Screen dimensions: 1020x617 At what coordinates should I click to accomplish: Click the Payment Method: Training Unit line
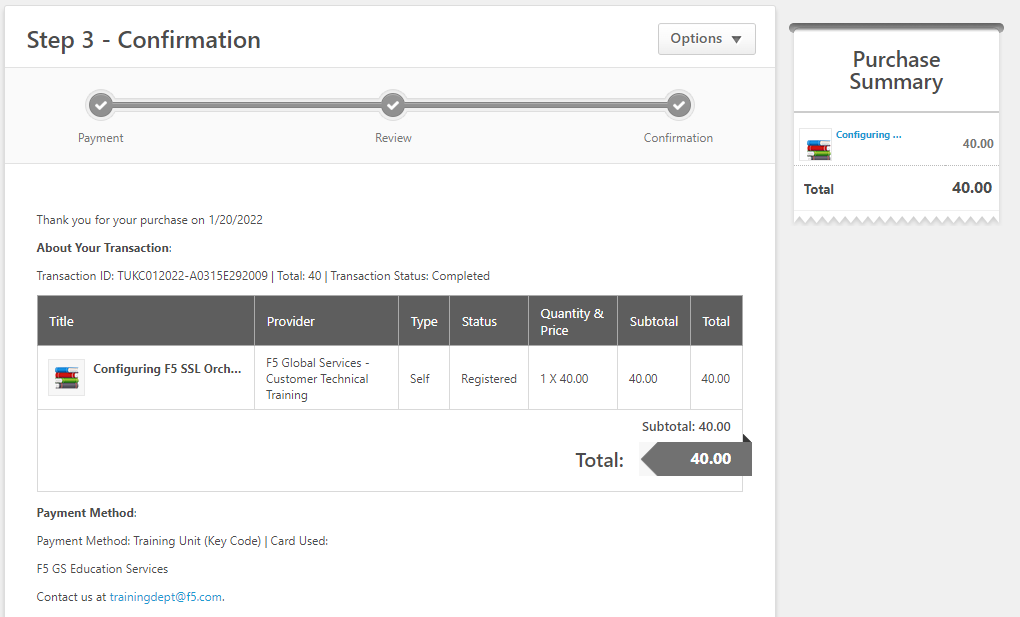(182, 541)
